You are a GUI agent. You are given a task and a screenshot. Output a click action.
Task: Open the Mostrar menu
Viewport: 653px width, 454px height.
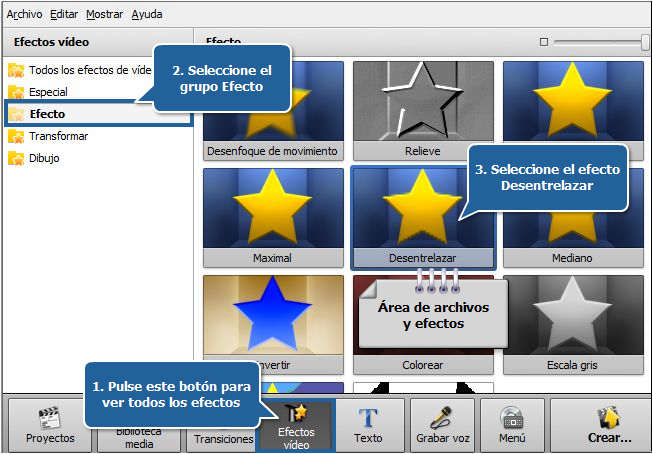click(x=105, y=14)
